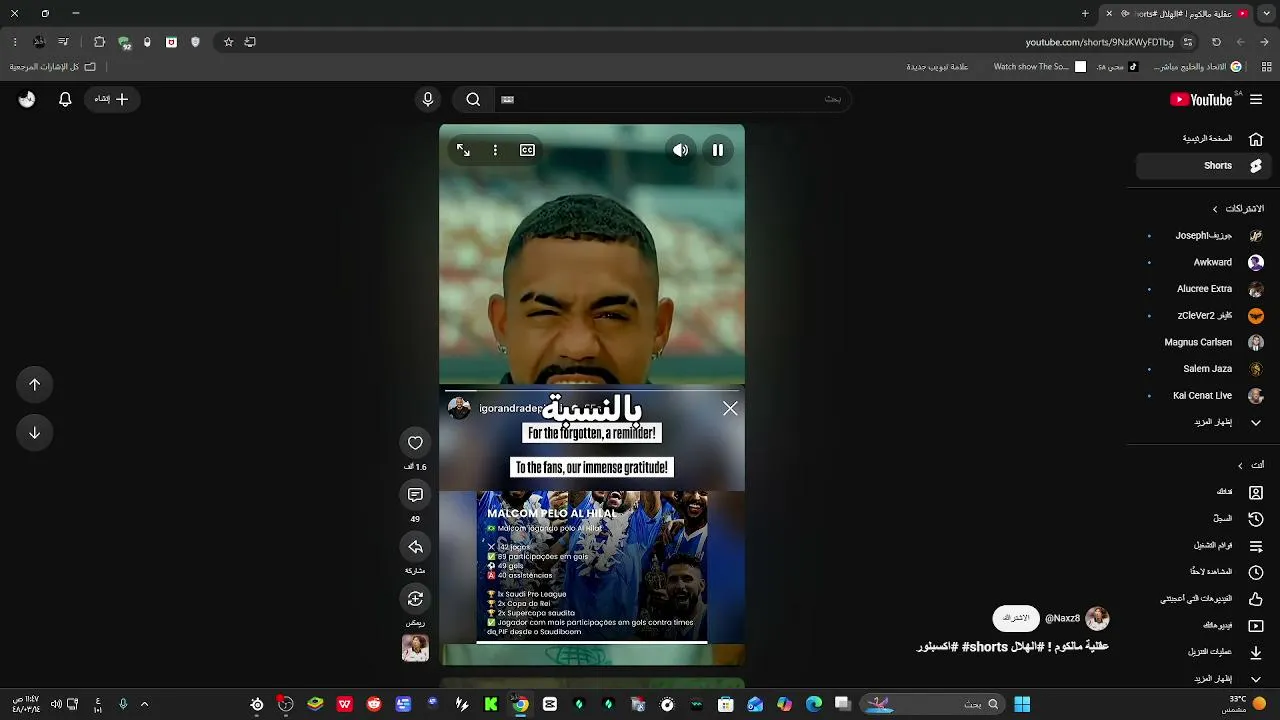Open playlists in sidebar
The width and height of the screenshot is (1280, 720).
point(1202,546)
